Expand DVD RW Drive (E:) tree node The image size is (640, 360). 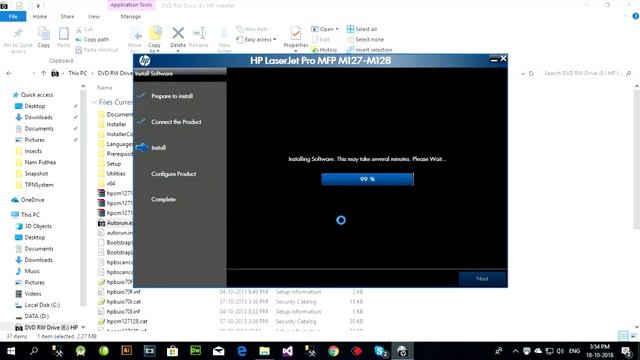pos(83,327)
